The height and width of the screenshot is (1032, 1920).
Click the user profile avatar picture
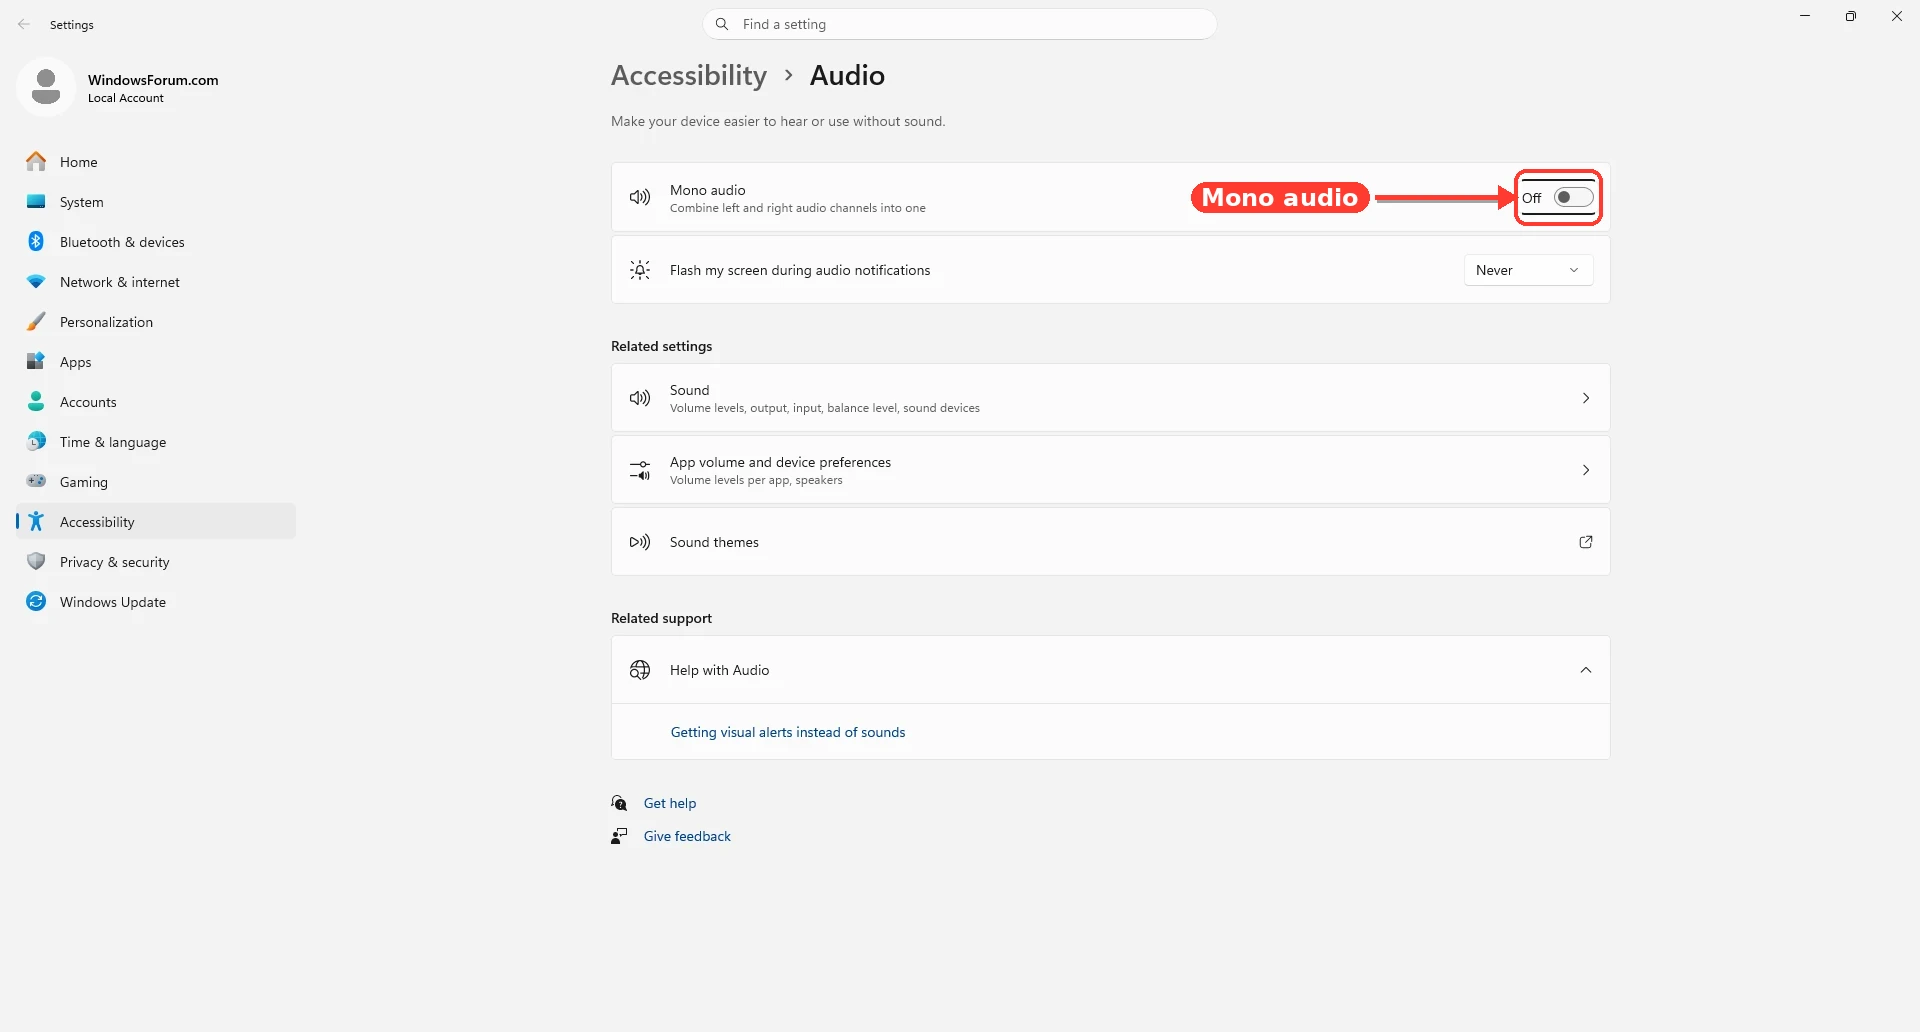46,87
